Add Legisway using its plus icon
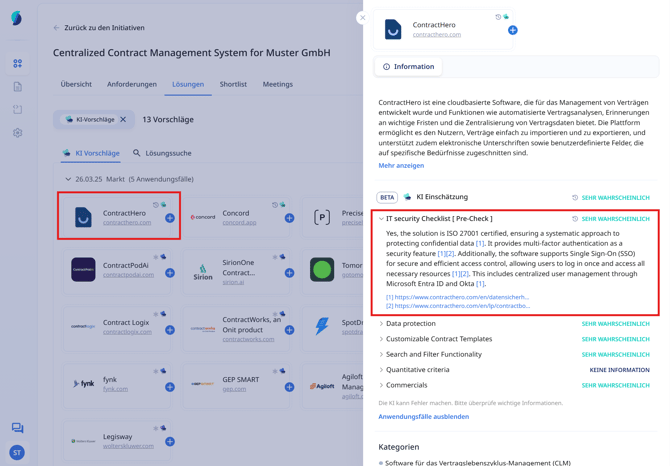Image resolution: width=670 pixels, height=466 pixels. [x=170, y=441]
